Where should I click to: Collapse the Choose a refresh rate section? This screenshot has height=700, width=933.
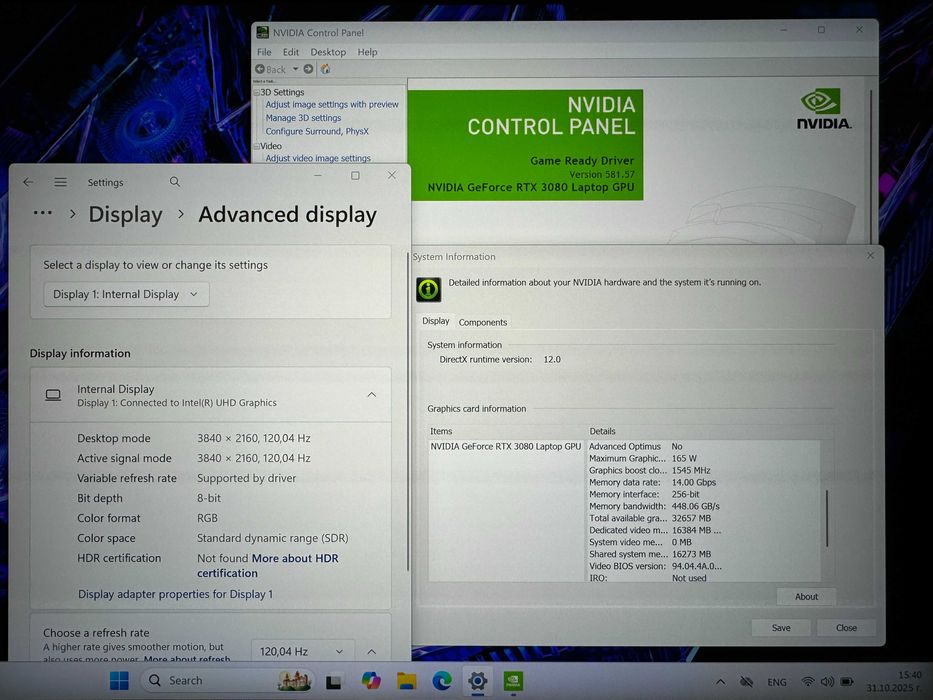pyautogui.click(x=372, y=652)
